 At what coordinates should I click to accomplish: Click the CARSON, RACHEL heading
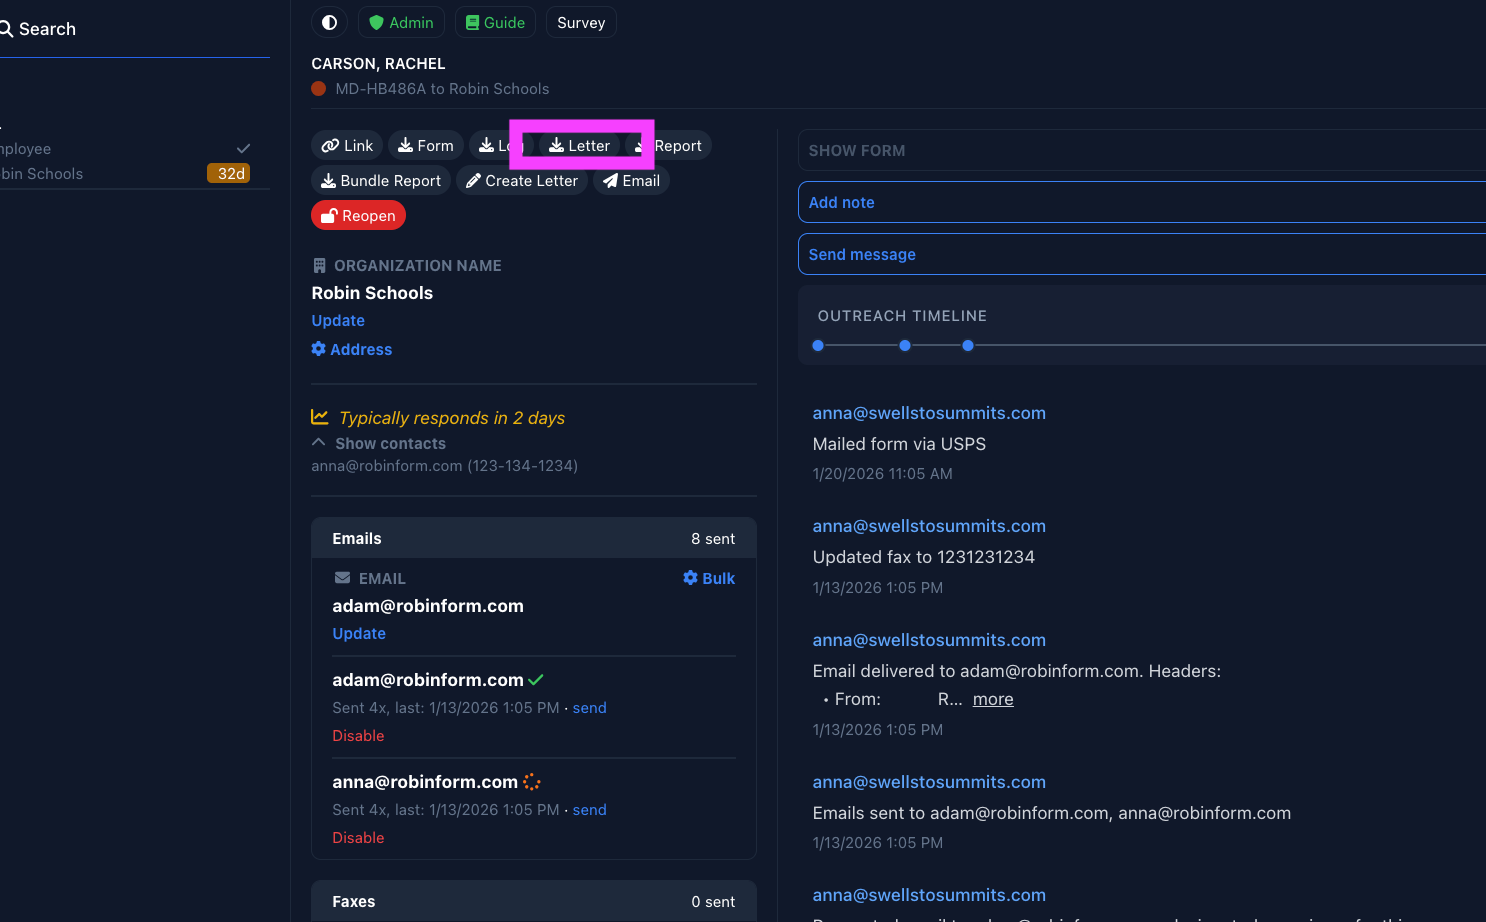pyautogui.click(x=378, y=63)
